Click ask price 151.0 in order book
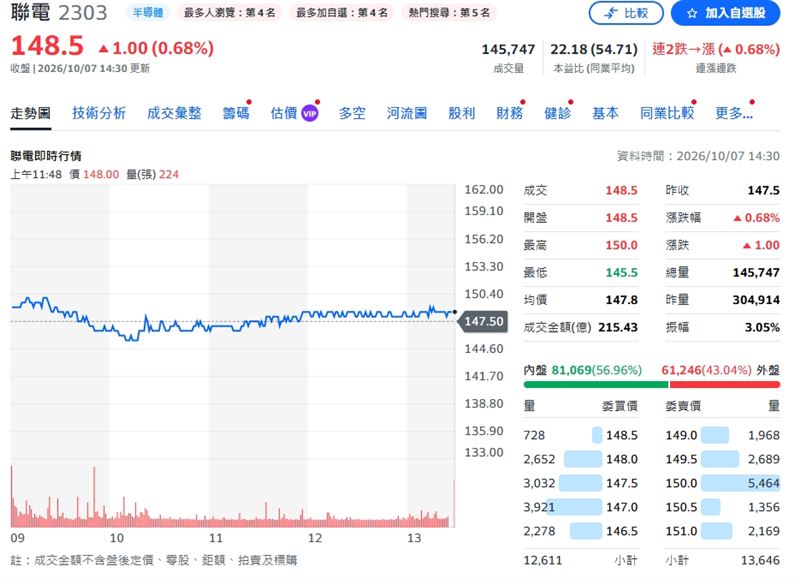 (681, 531)
